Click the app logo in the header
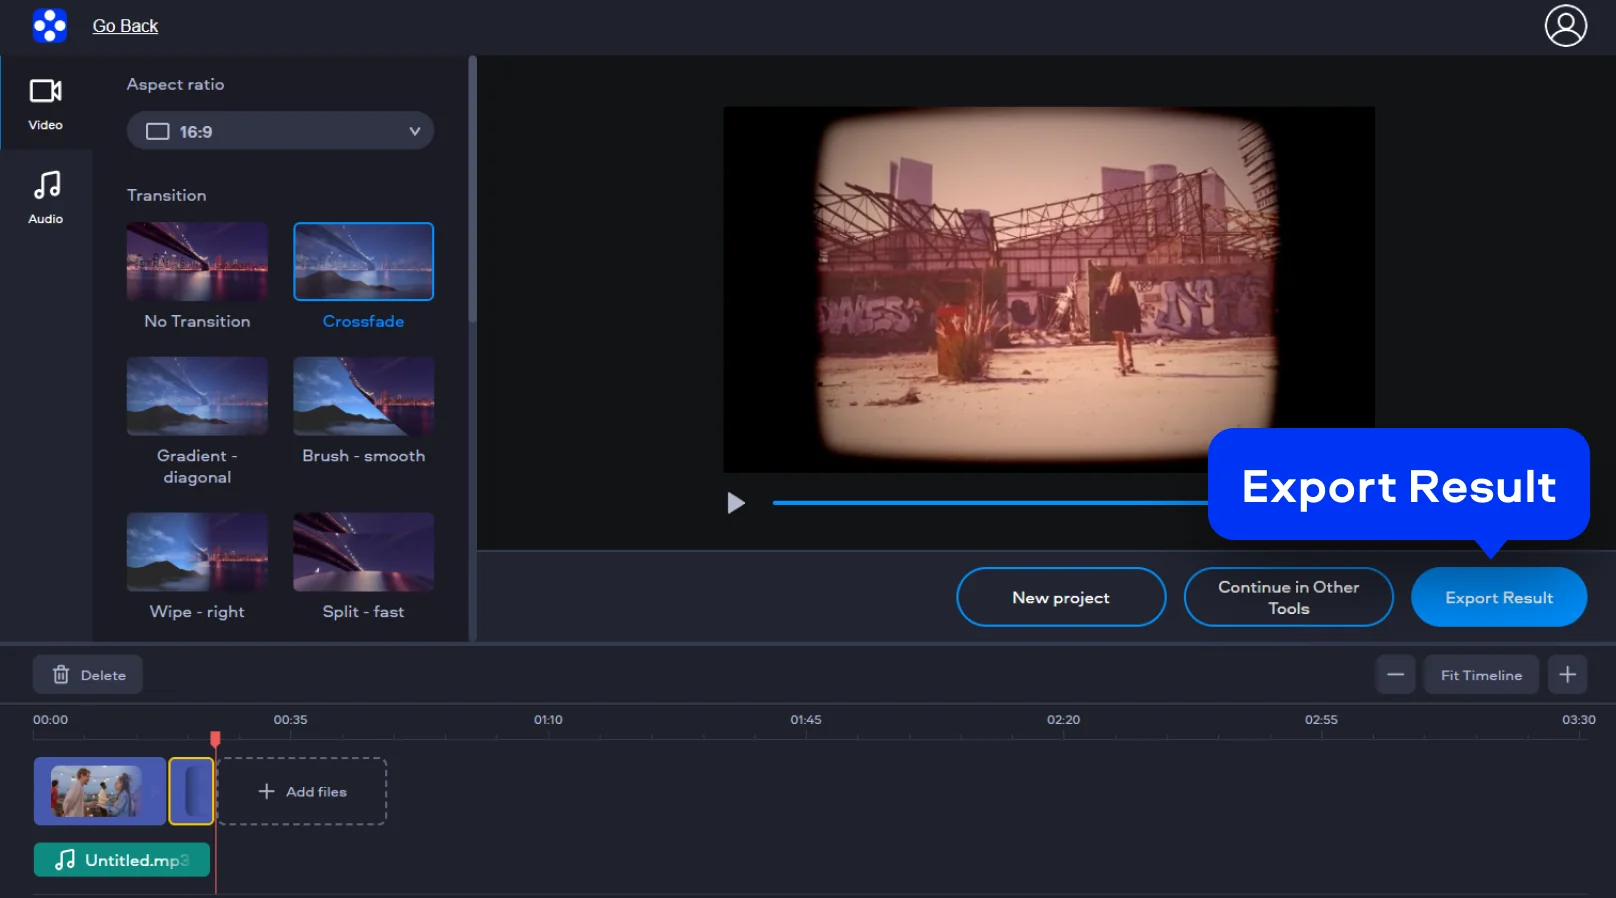Viewport: 1616px width, 898px height. [x=50, y=26]
